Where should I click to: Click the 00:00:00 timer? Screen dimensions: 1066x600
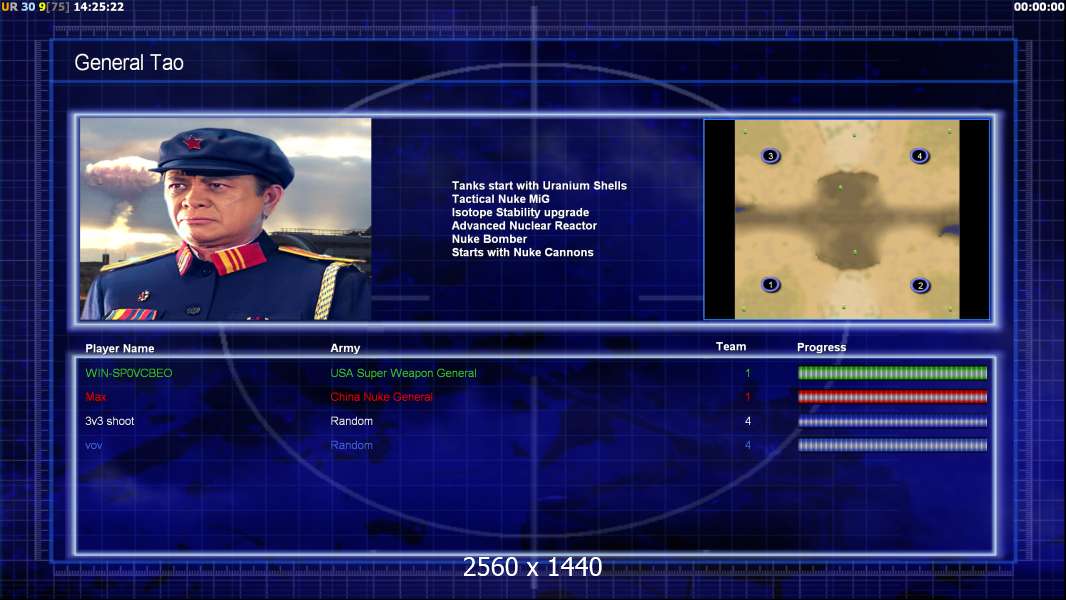[x=1039, y=7]
